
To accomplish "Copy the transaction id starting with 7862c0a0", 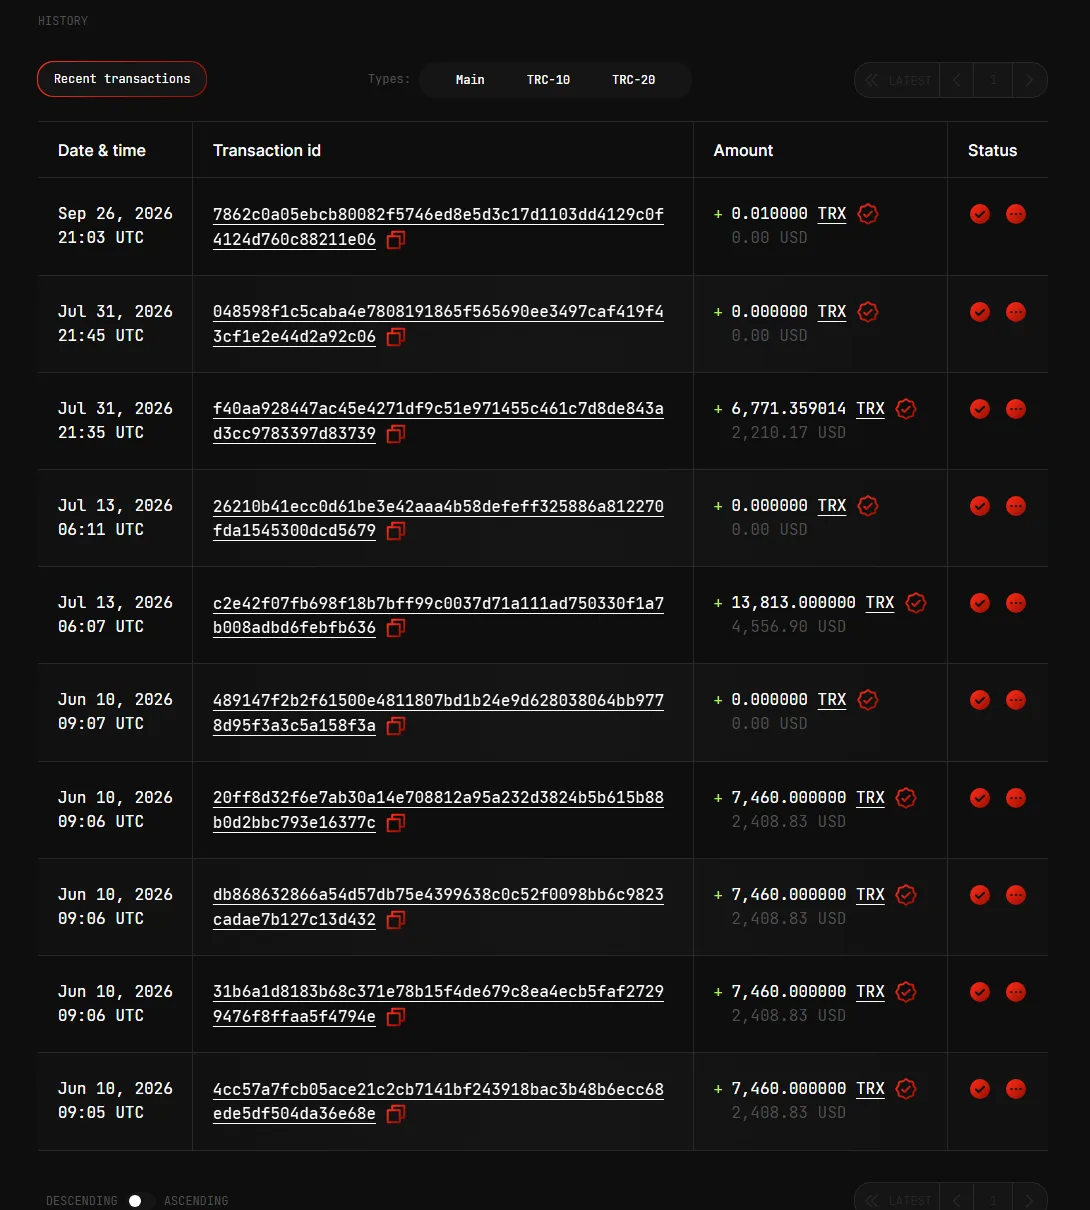I will pyautogui.click(x=396, y=240).
